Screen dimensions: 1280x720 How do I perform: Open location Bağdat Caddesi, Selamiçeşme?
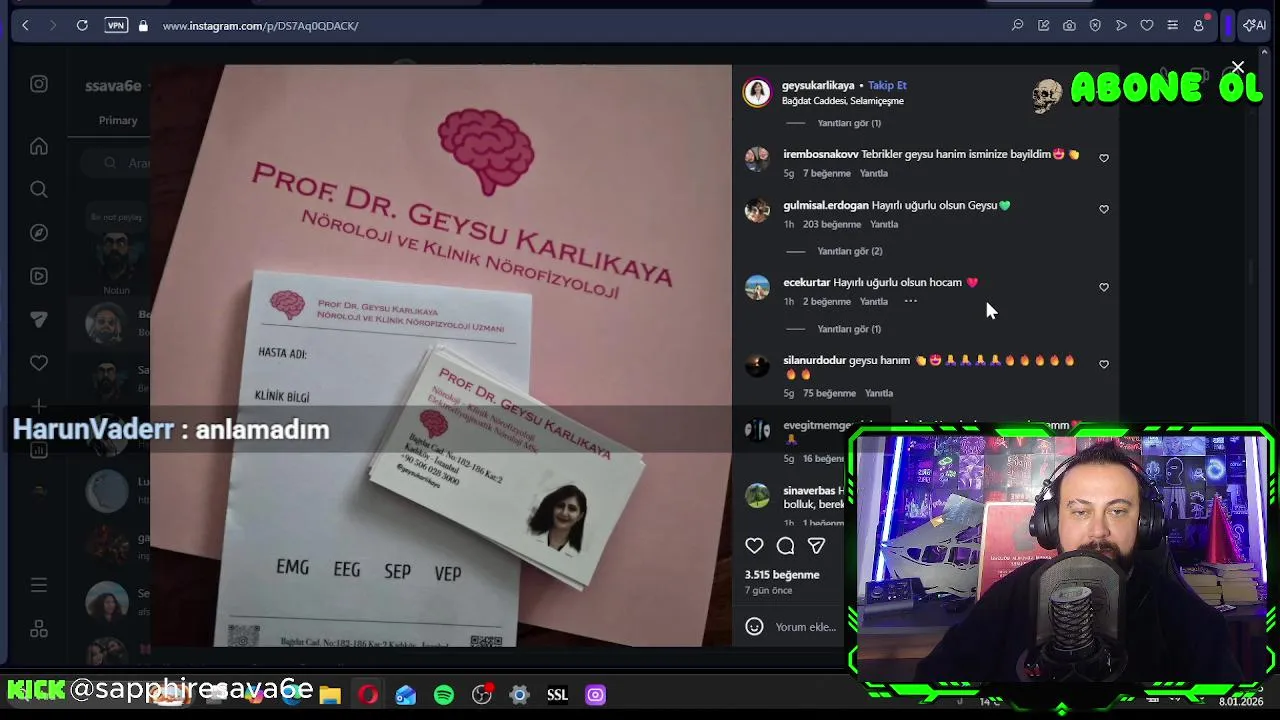(842, 101)
